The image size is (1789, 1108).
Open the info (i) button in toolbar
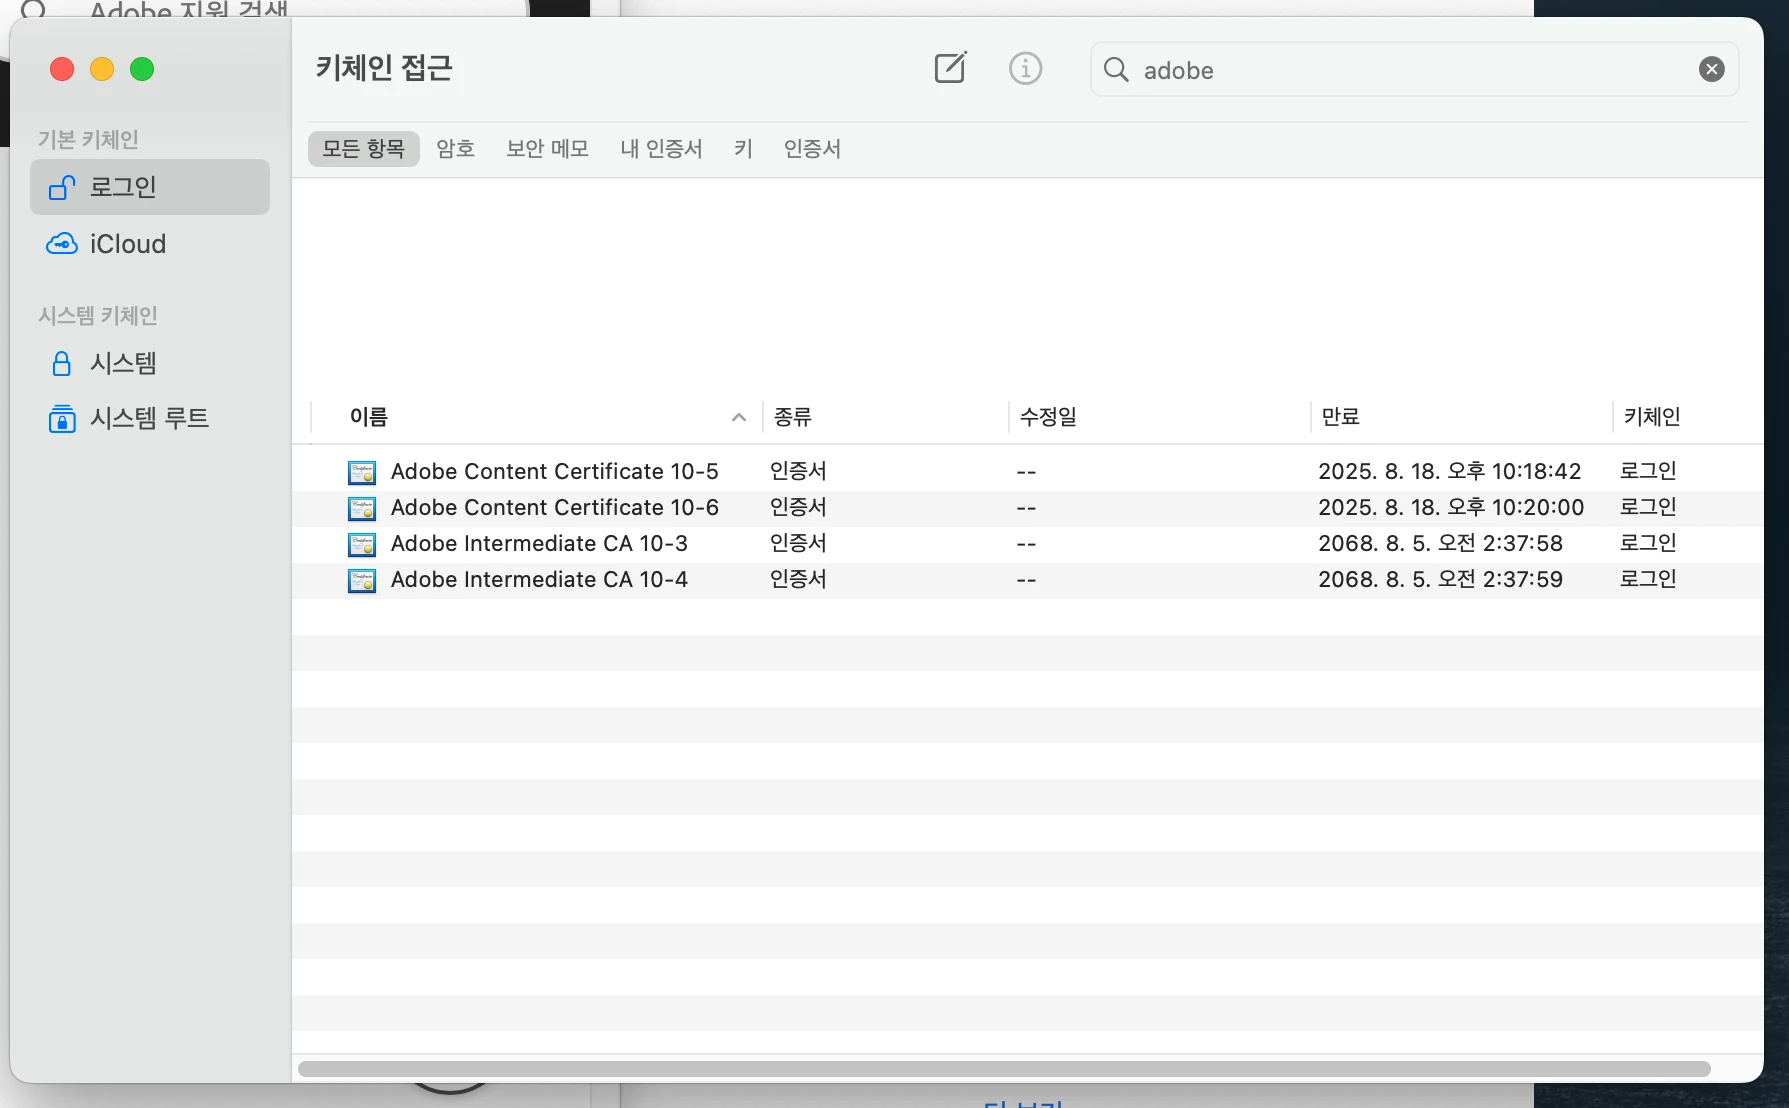[x=1025, y=69]
